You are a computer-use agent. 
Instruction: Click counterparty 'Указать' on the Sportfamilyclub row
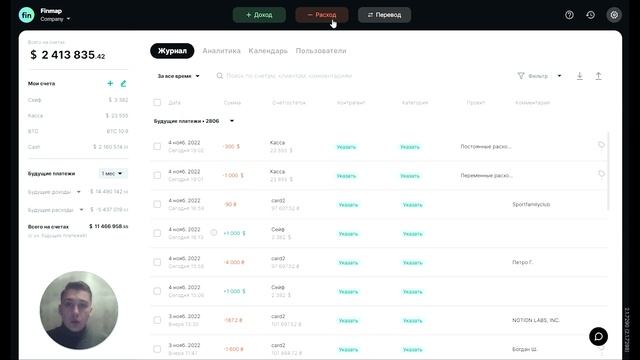(x=348, y=205)
